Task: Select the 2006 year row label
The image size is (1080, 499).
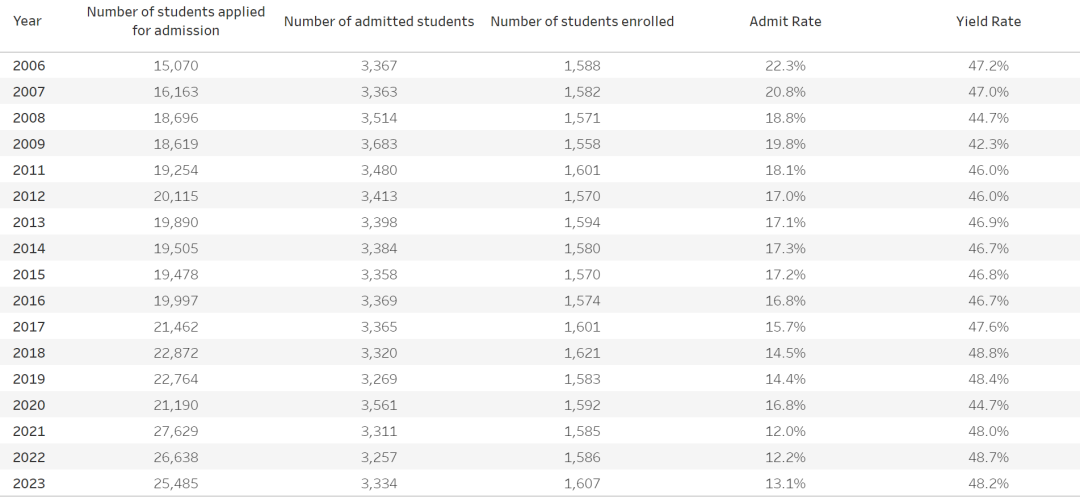Action: pyautogui.click(x=29, y=66)
